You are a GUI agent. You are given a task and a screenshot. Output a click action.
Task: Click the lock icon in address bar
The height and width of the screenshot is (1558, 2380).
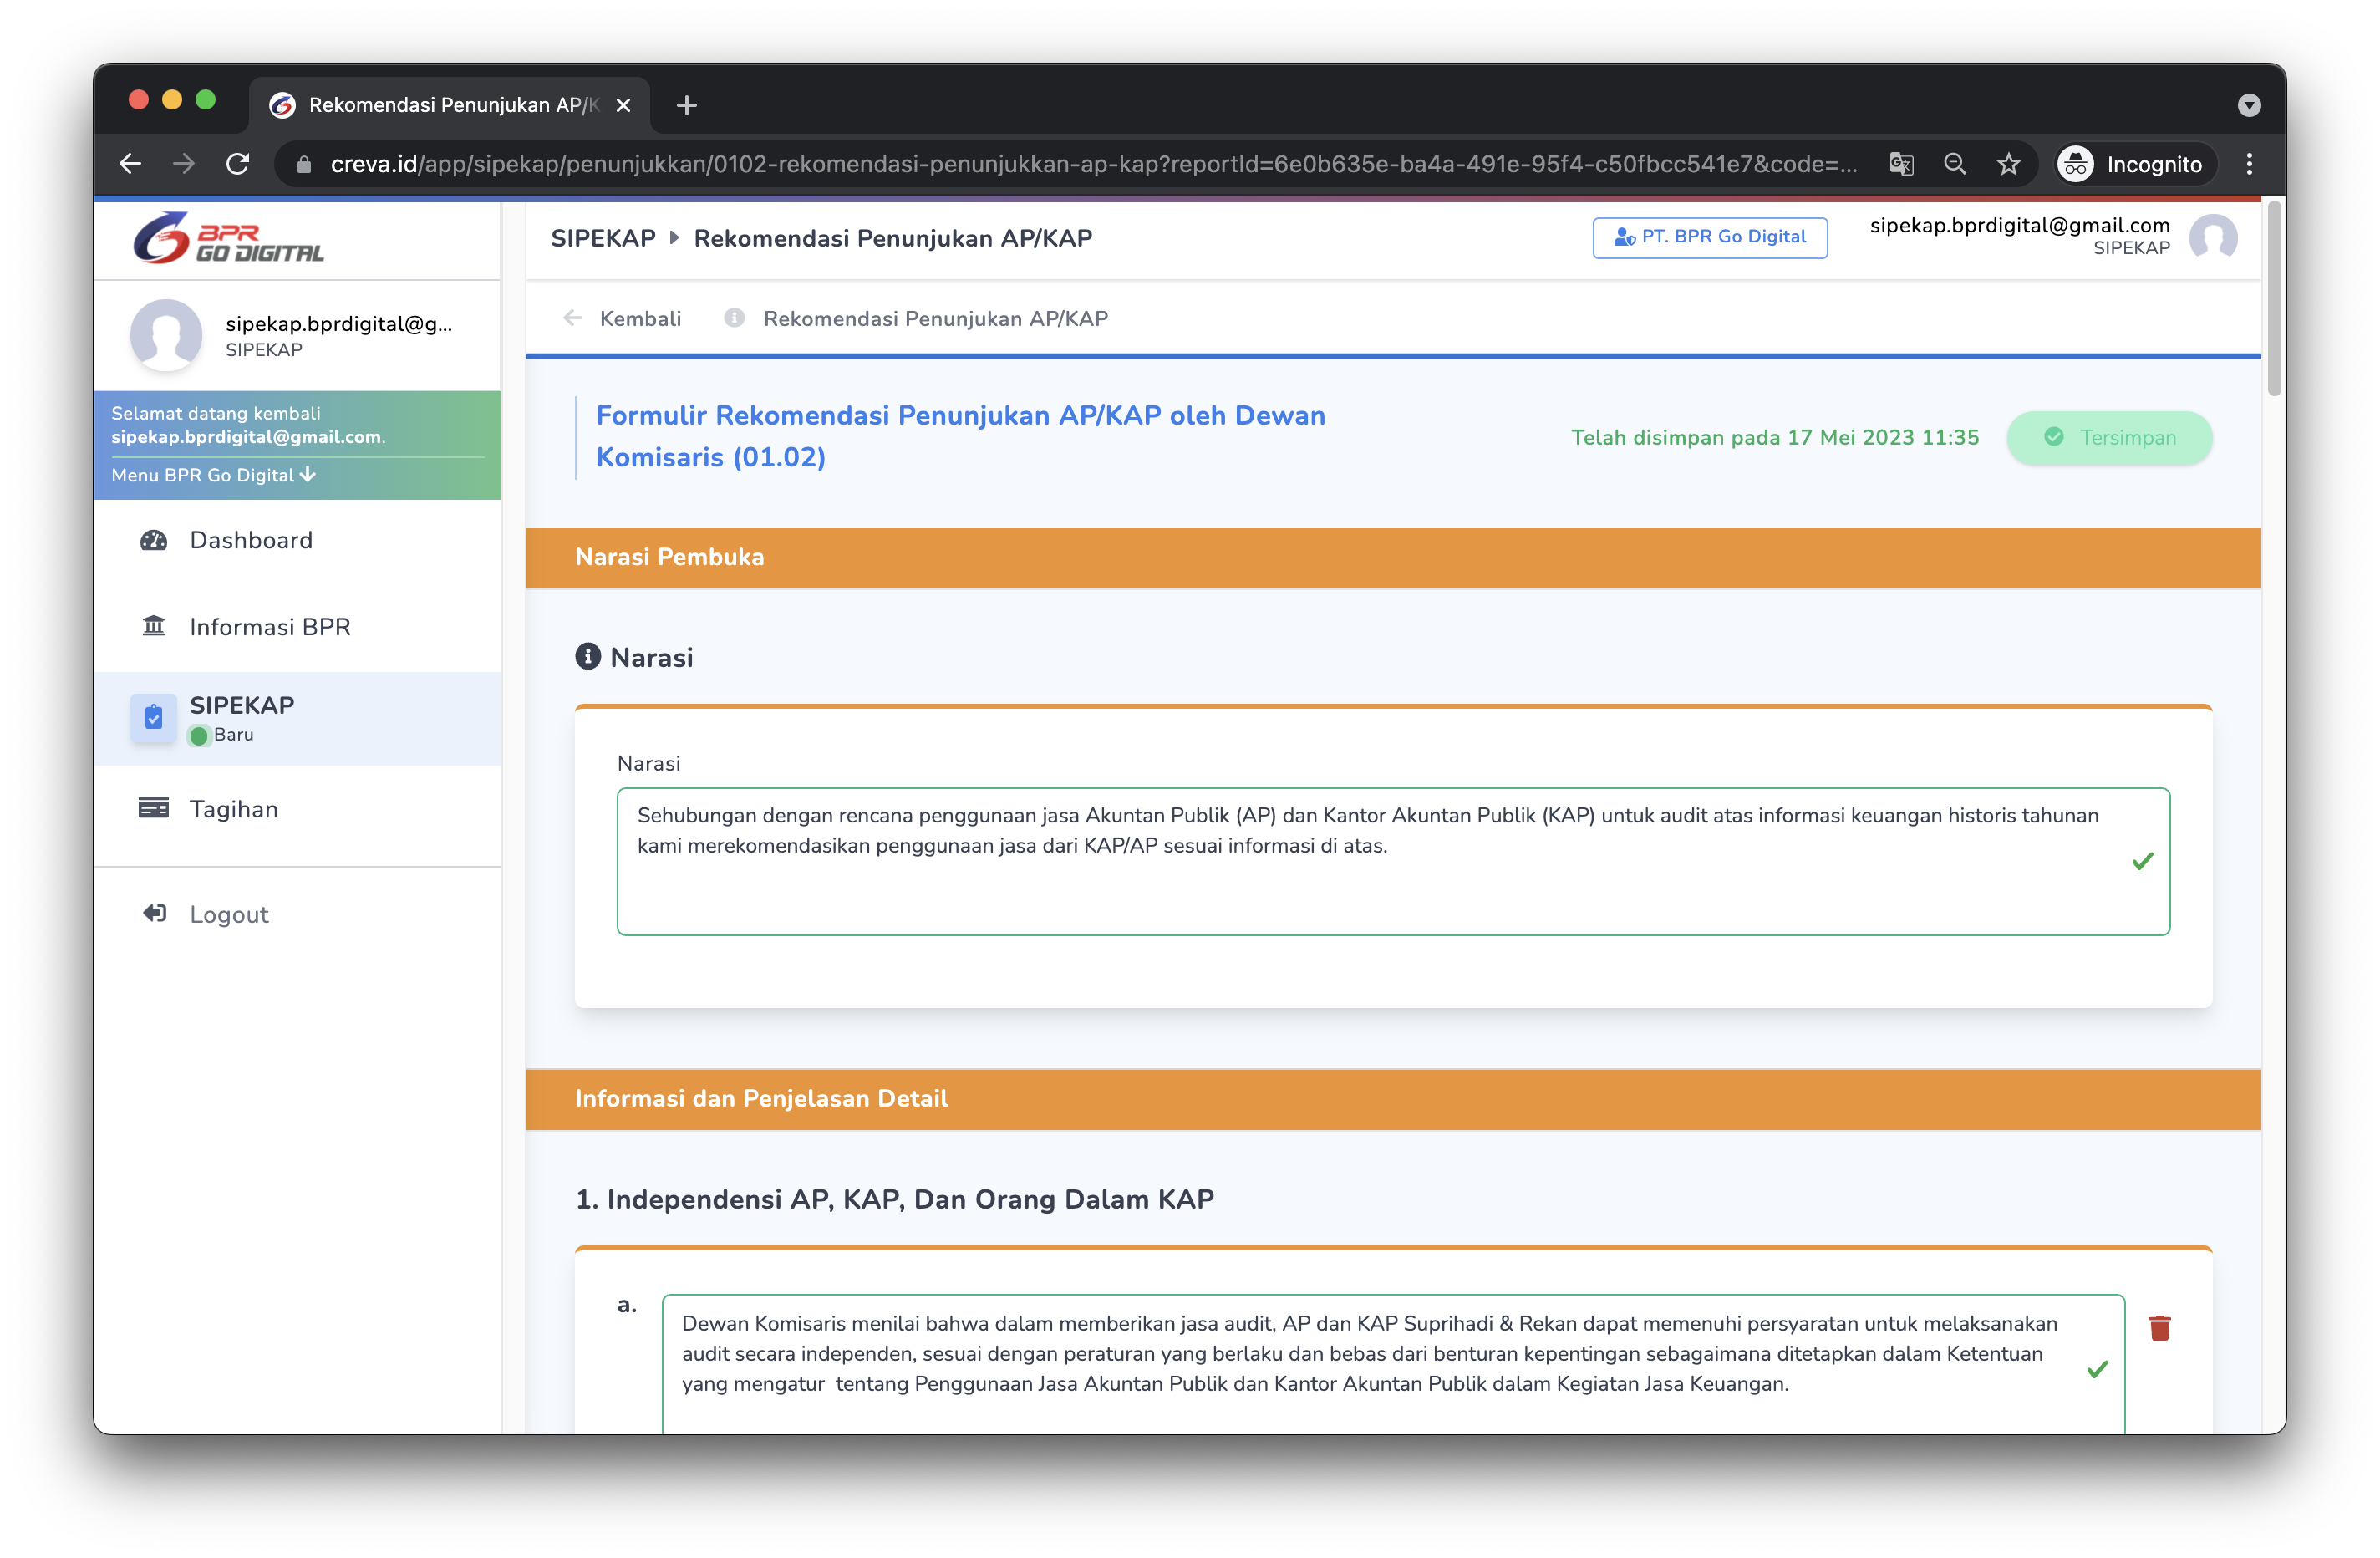(304, 165)
